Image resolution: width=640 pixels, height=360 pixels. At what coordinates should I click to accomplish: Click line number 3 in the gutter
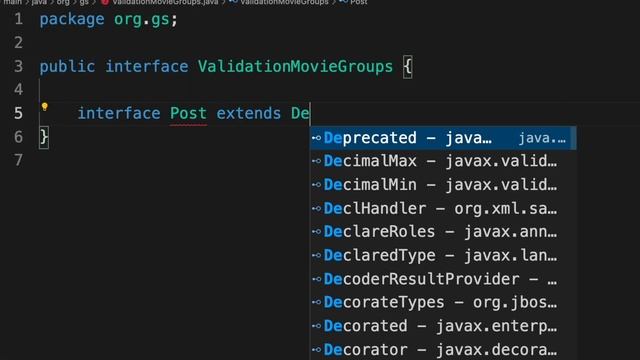(x=18, y=67)
